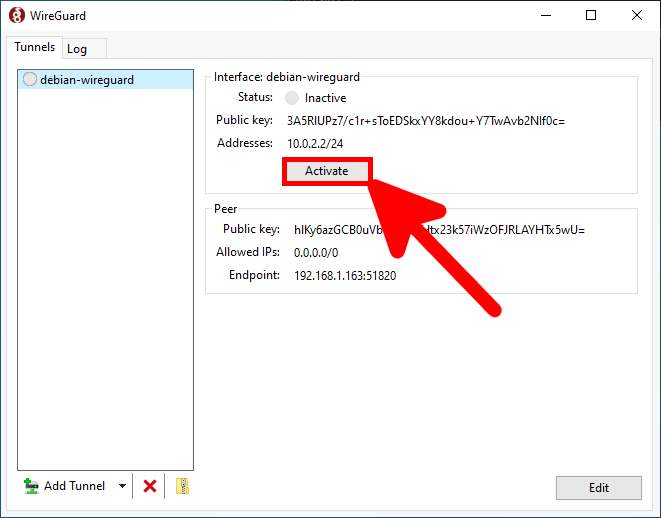The width and height of the screenshot is (661, 518).
Task: Click the export tunnels to zip icon
Action: [x=182, y=486]
